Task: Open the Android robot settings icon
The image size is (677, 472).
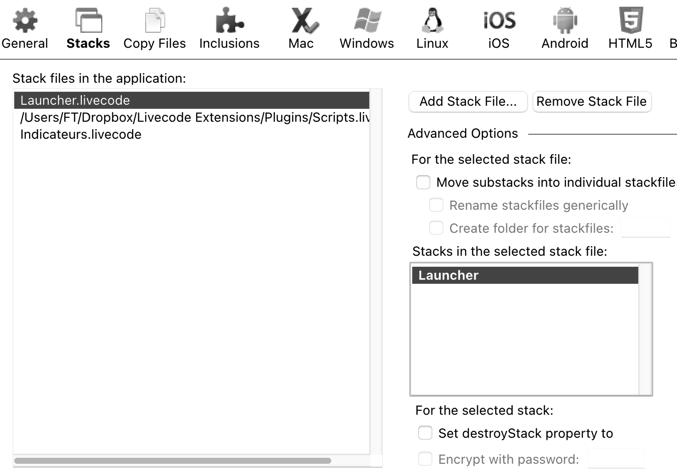Action: (x=565, y=21)
